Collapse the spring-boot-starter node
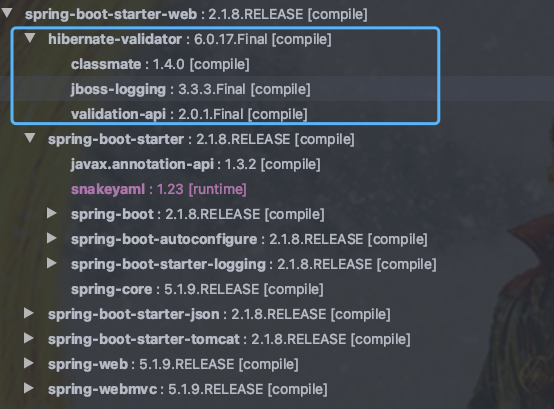Viewport: 554px width, 409px height. pos(30,138)
